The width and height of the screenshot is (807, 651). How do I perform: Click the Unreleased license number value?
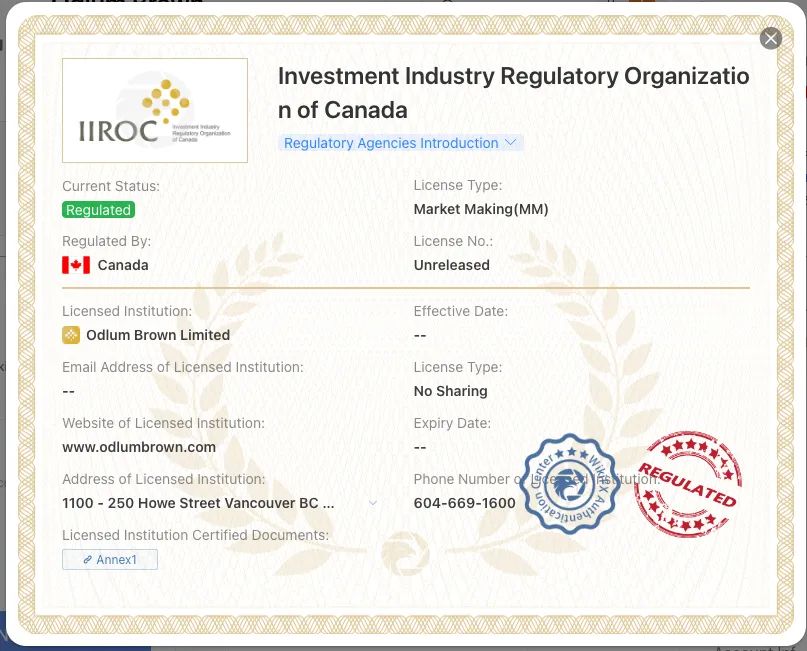click(451, 265)
